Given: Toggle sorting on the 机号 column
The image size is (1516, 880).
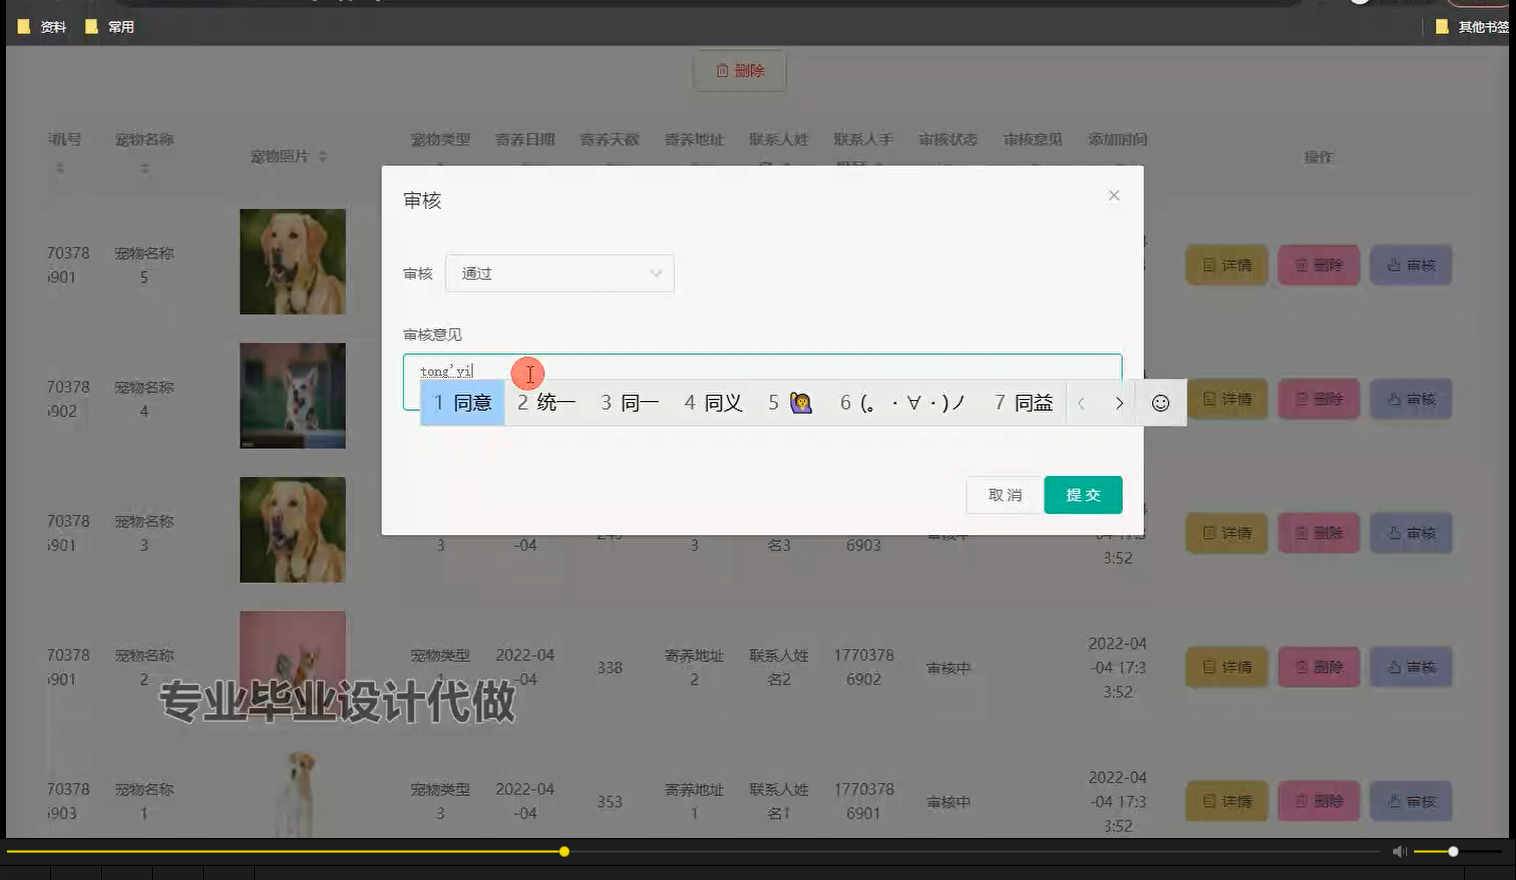Looking at the screenshot, I should [x=62, y=169].
